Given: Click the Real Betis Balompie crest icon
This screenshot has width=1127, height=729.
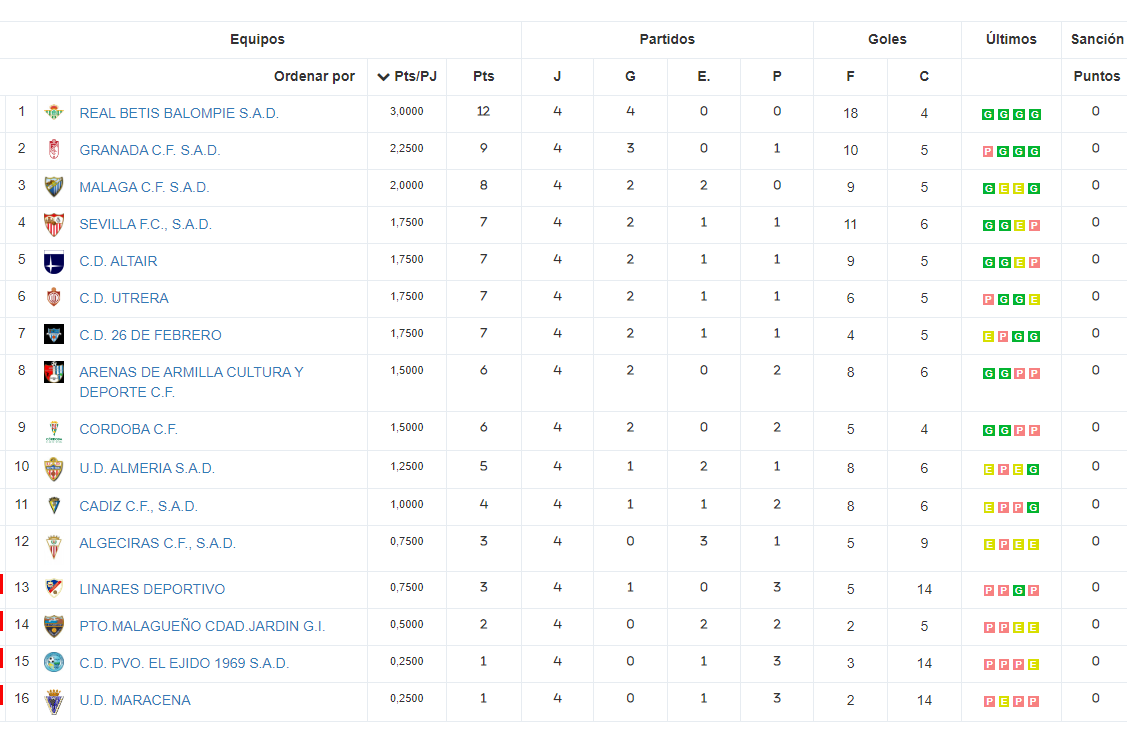Looking at the screenshot, I should [54, 112].
